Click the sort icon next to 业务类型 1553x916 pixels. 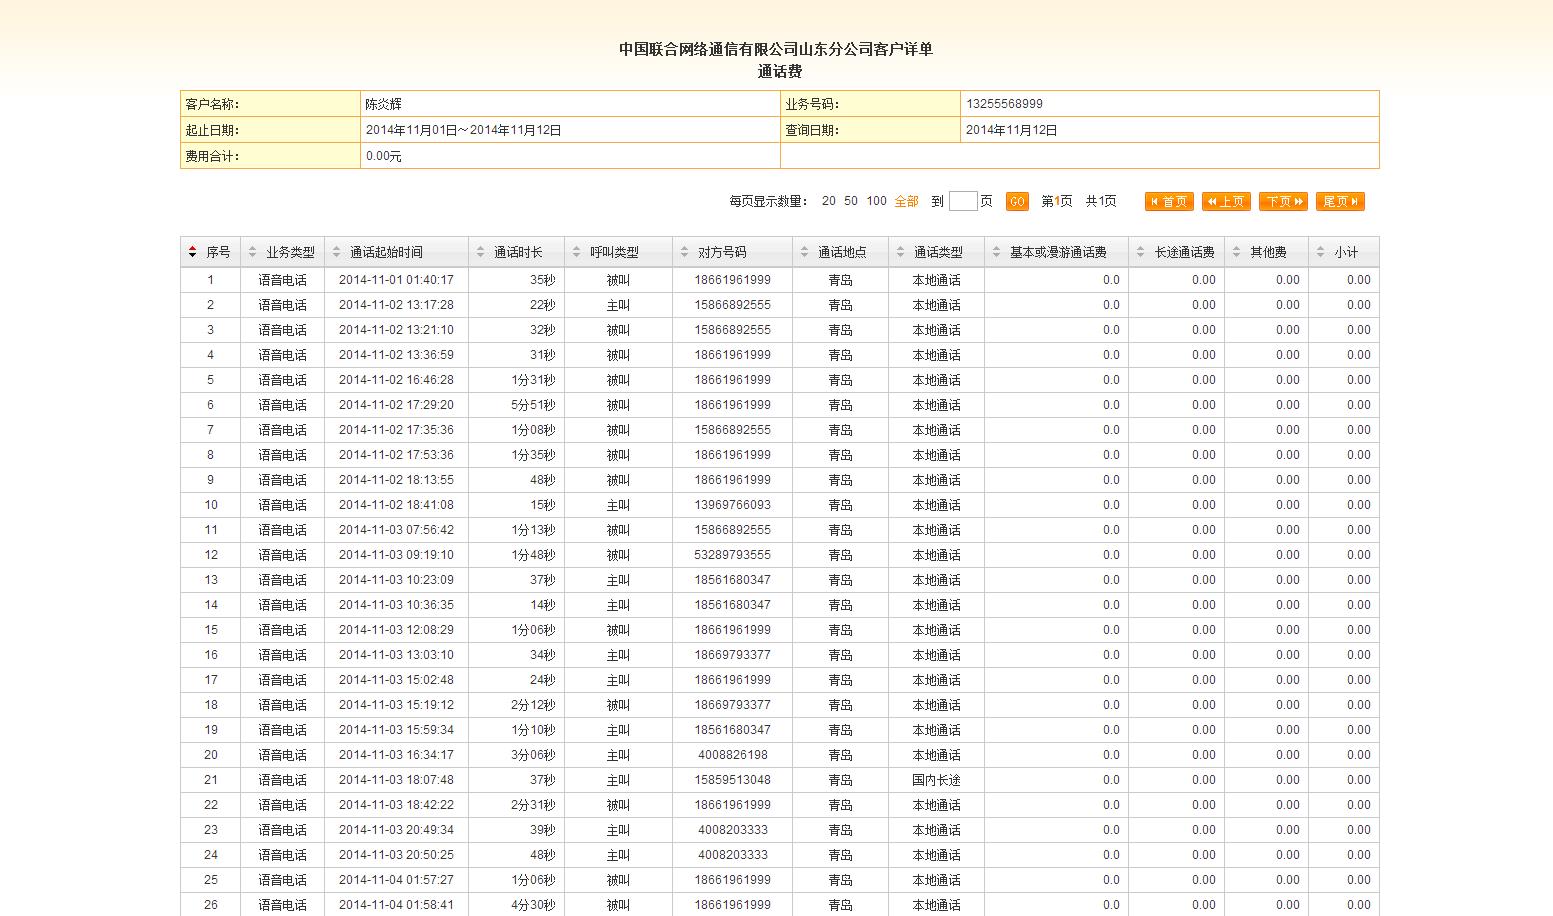[x=252, y=253]
